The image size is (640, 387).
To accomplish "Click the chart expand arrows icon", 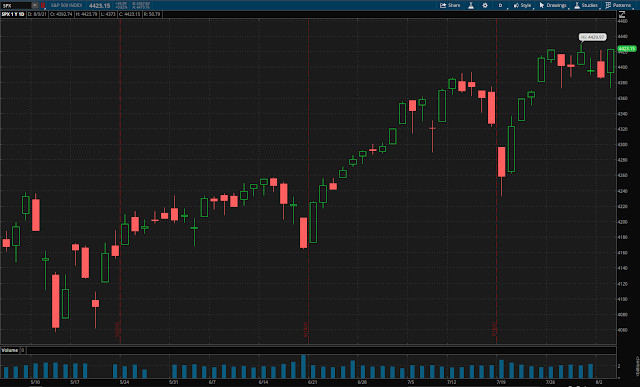I will tap(622, 14).
